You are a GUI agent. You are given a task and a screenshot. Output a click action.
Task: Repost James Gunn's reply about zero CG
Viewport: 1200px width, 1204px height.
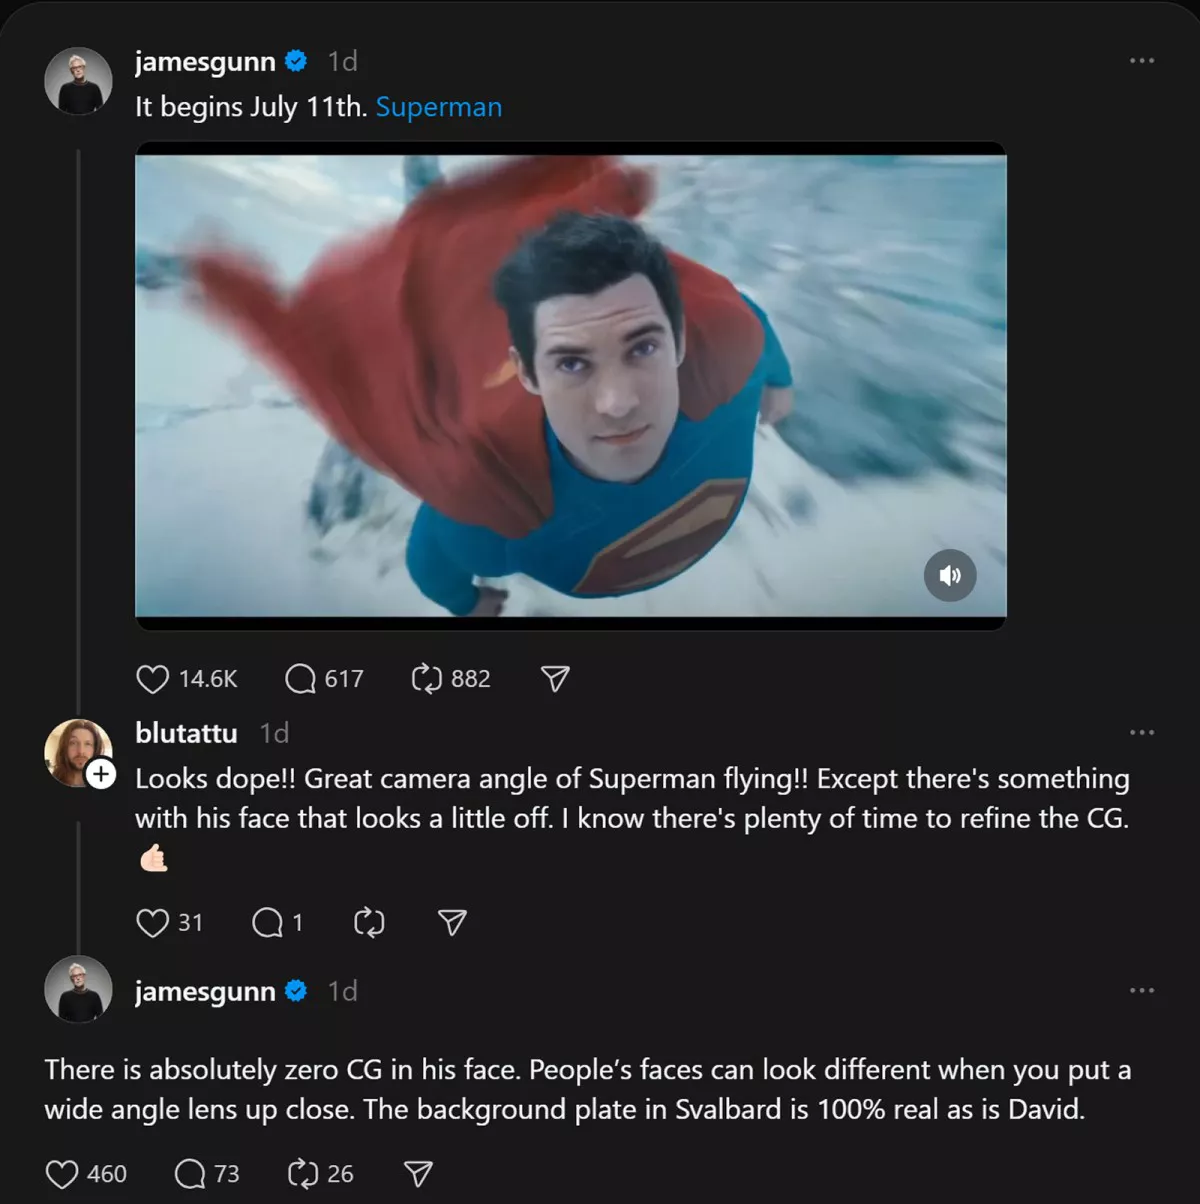click(x=299, y=1173)
